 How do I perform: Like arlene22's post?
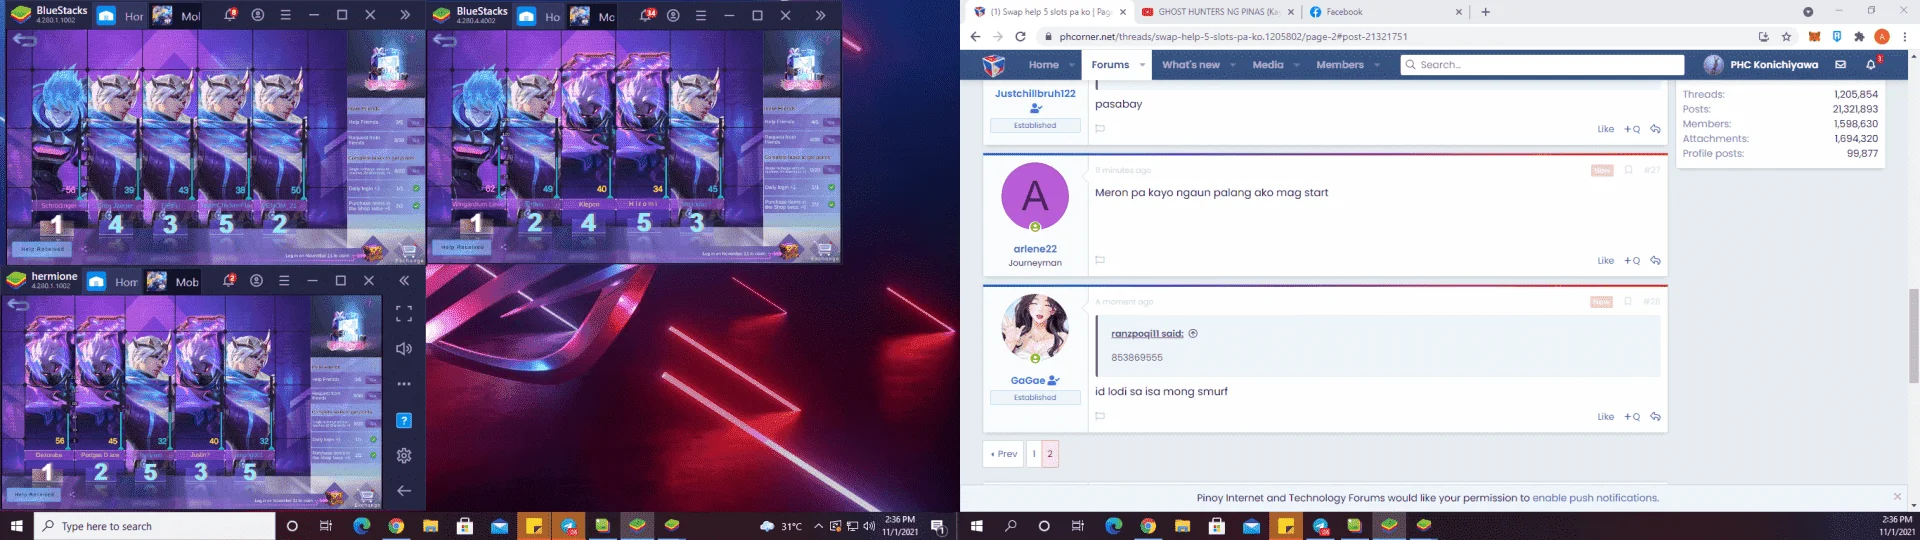1605,260
